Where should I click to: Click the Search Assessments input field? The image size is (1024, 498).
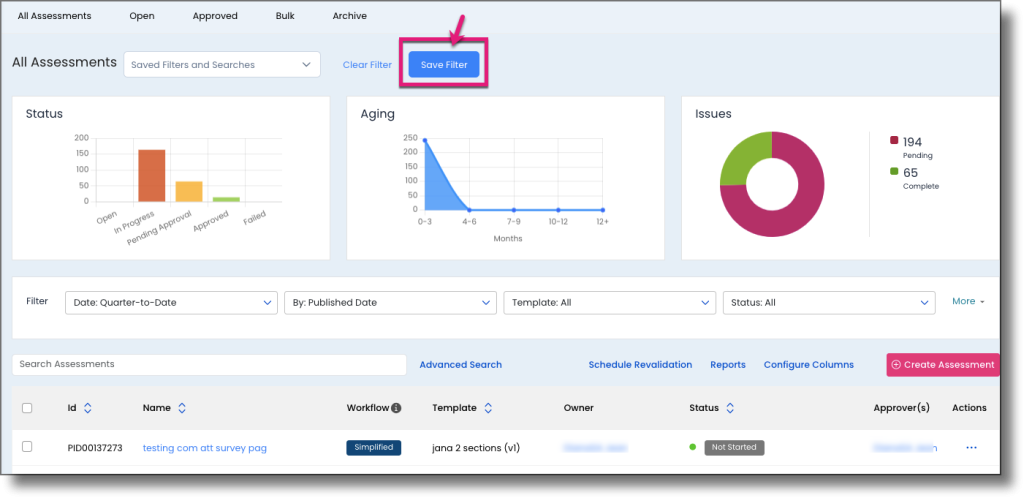[209, 364]
